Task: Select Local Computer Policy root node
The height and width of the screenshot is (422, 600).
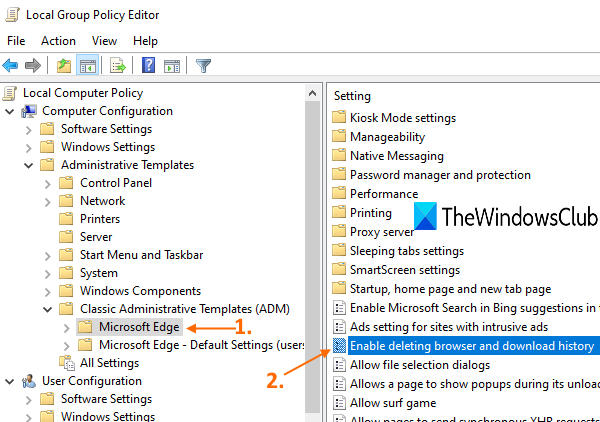Action: (x=83, y=93)
